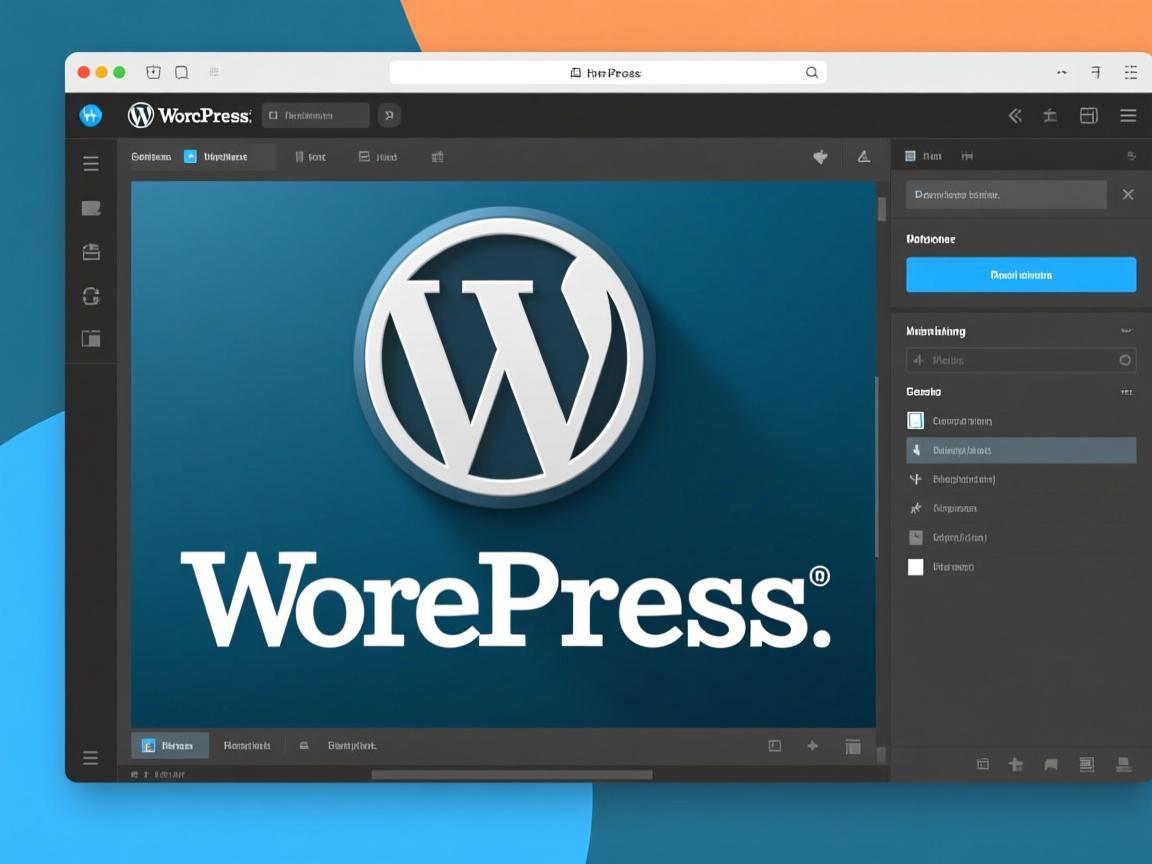Select the refresh icon in the left sidebar
This screenshot has height=864, width=1152.
click(x=91, y=296)
